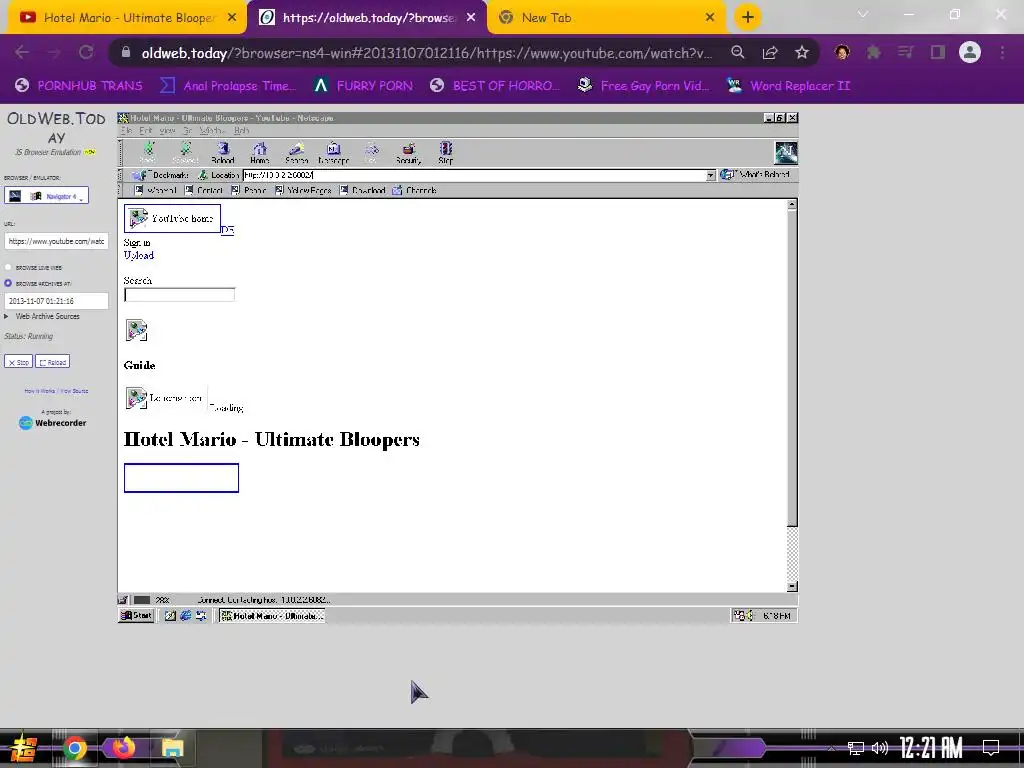Click the volume icon in system tray
1024x768 pixels.
pos(880,748)
